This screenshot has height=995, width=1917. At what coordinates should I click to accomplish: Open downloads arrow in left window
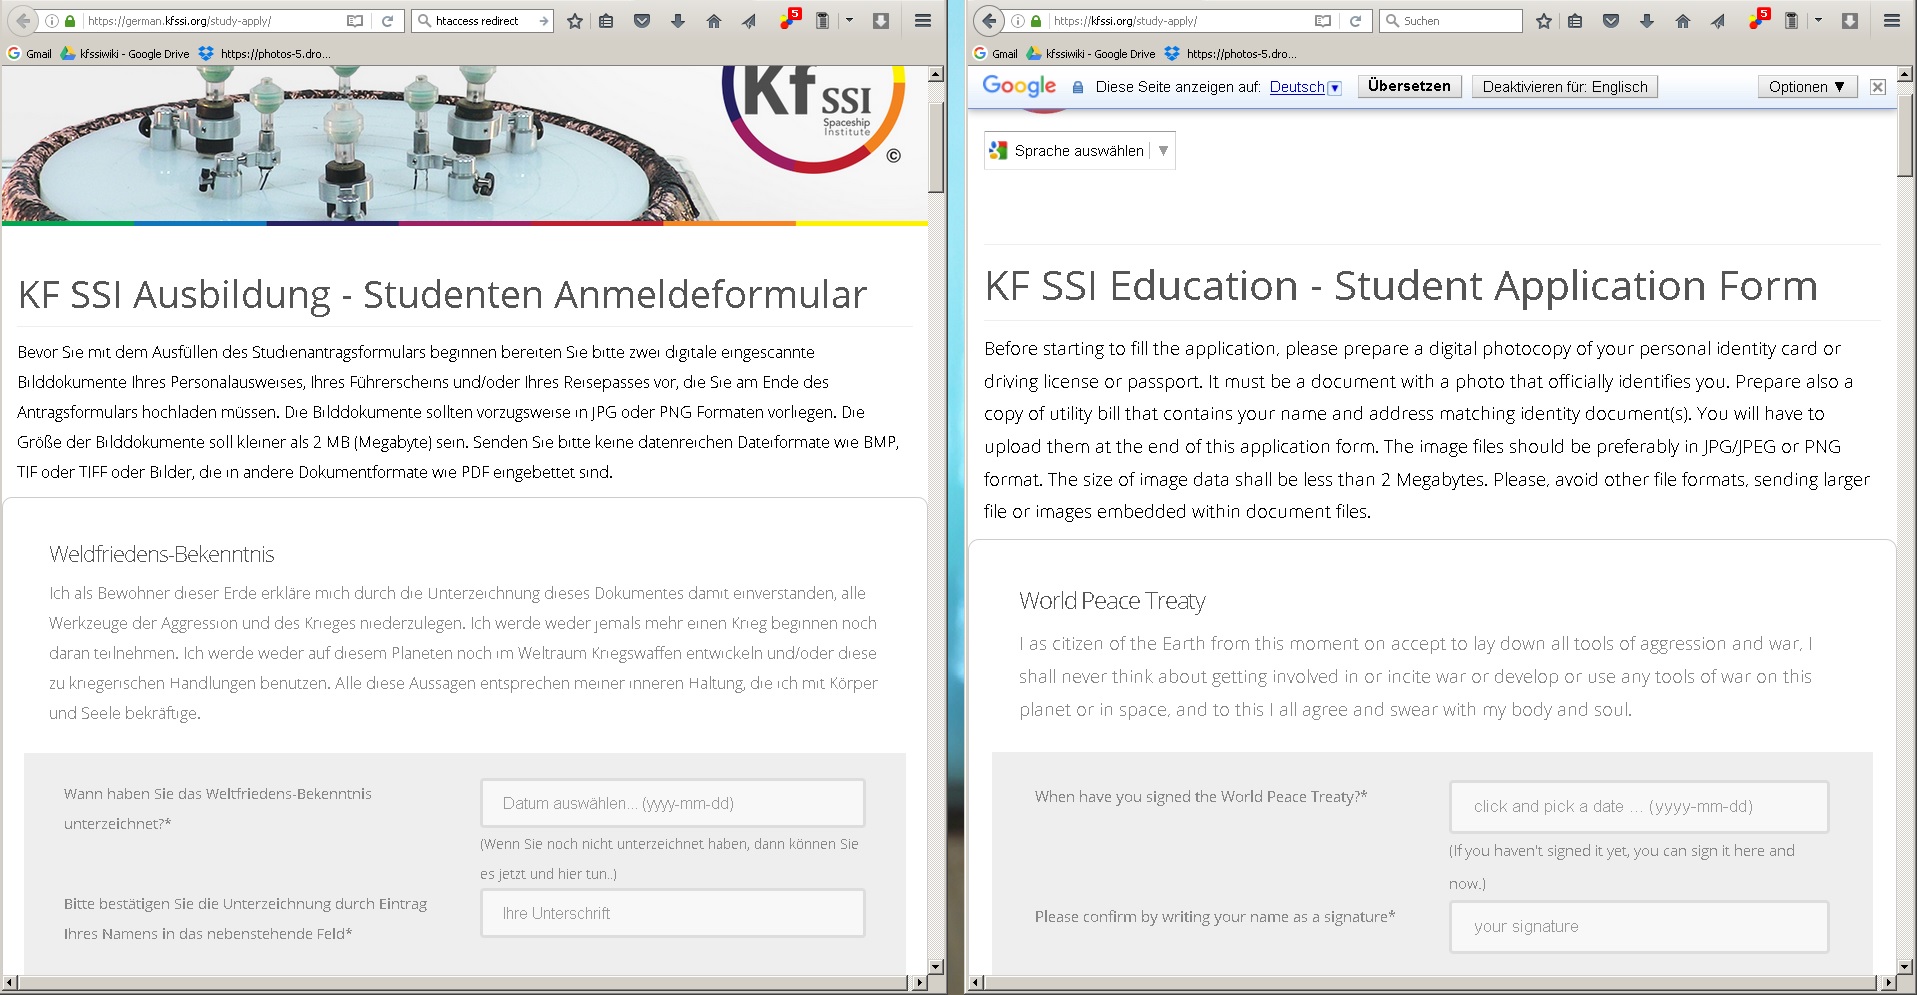678,20
